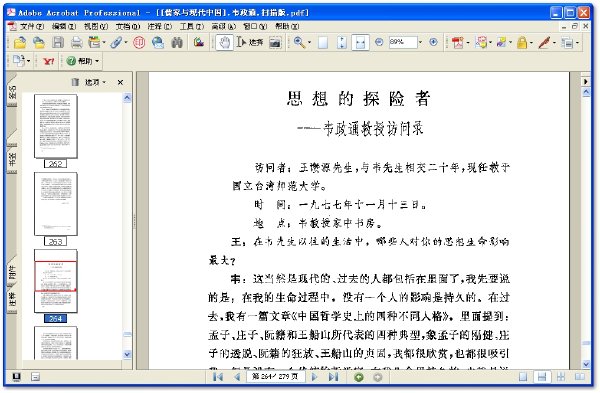Click the page number field 第264/279页
Screen dimensions: 600x393
pyautogui.click(x=276, y=377)
